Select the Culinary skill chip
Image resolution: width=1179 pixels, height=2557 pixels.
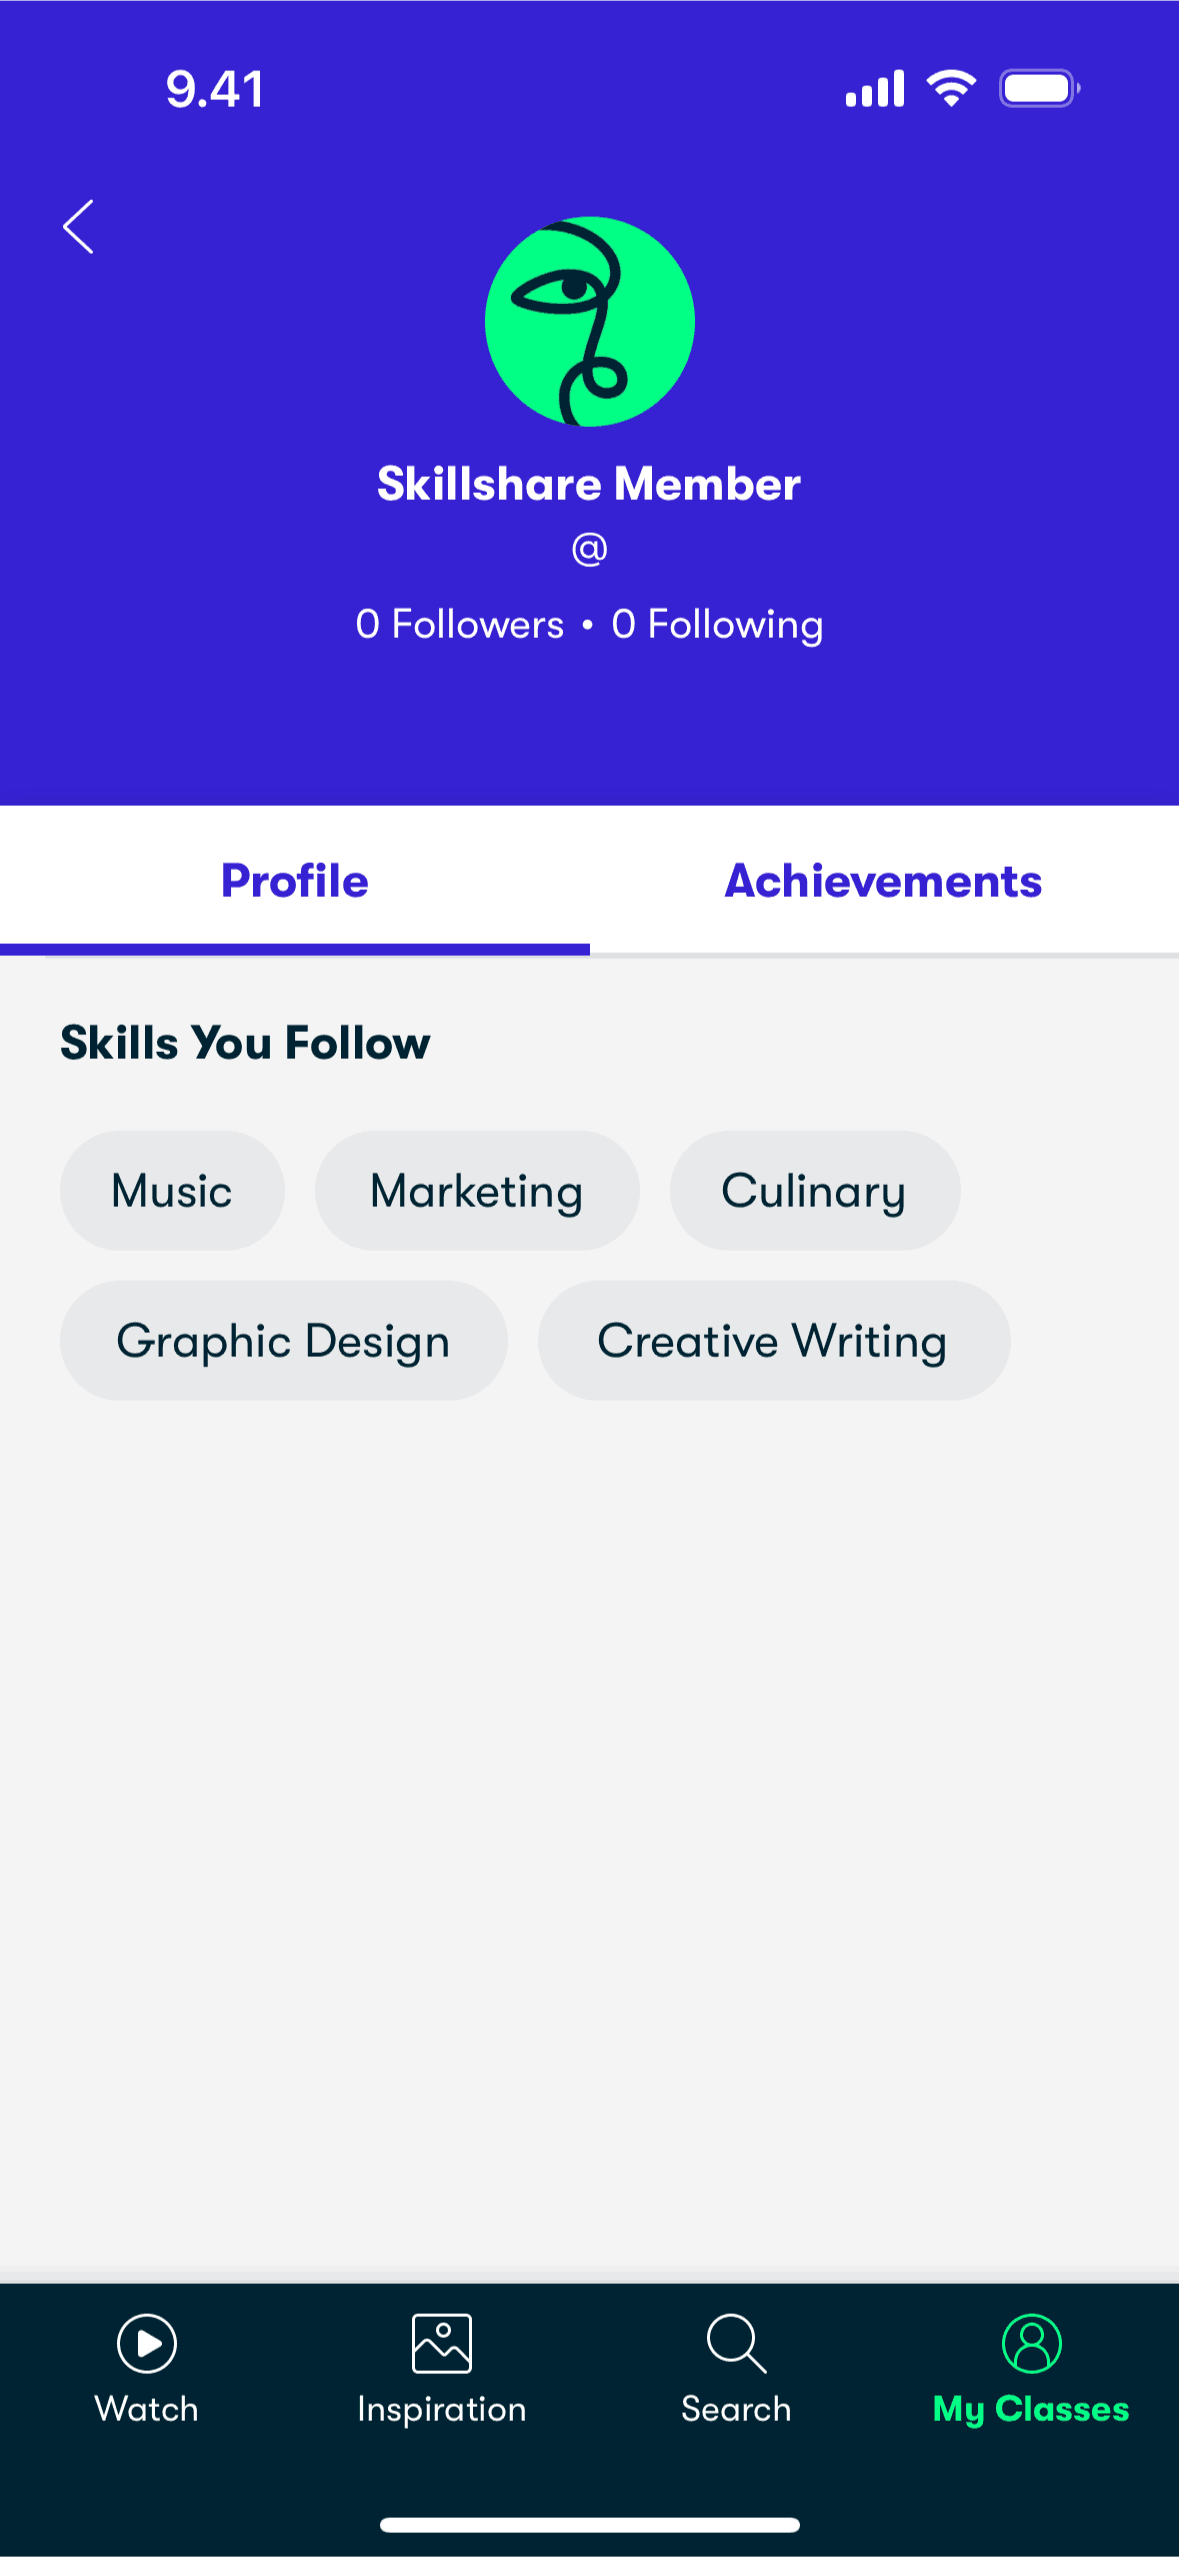point(815,1190)
